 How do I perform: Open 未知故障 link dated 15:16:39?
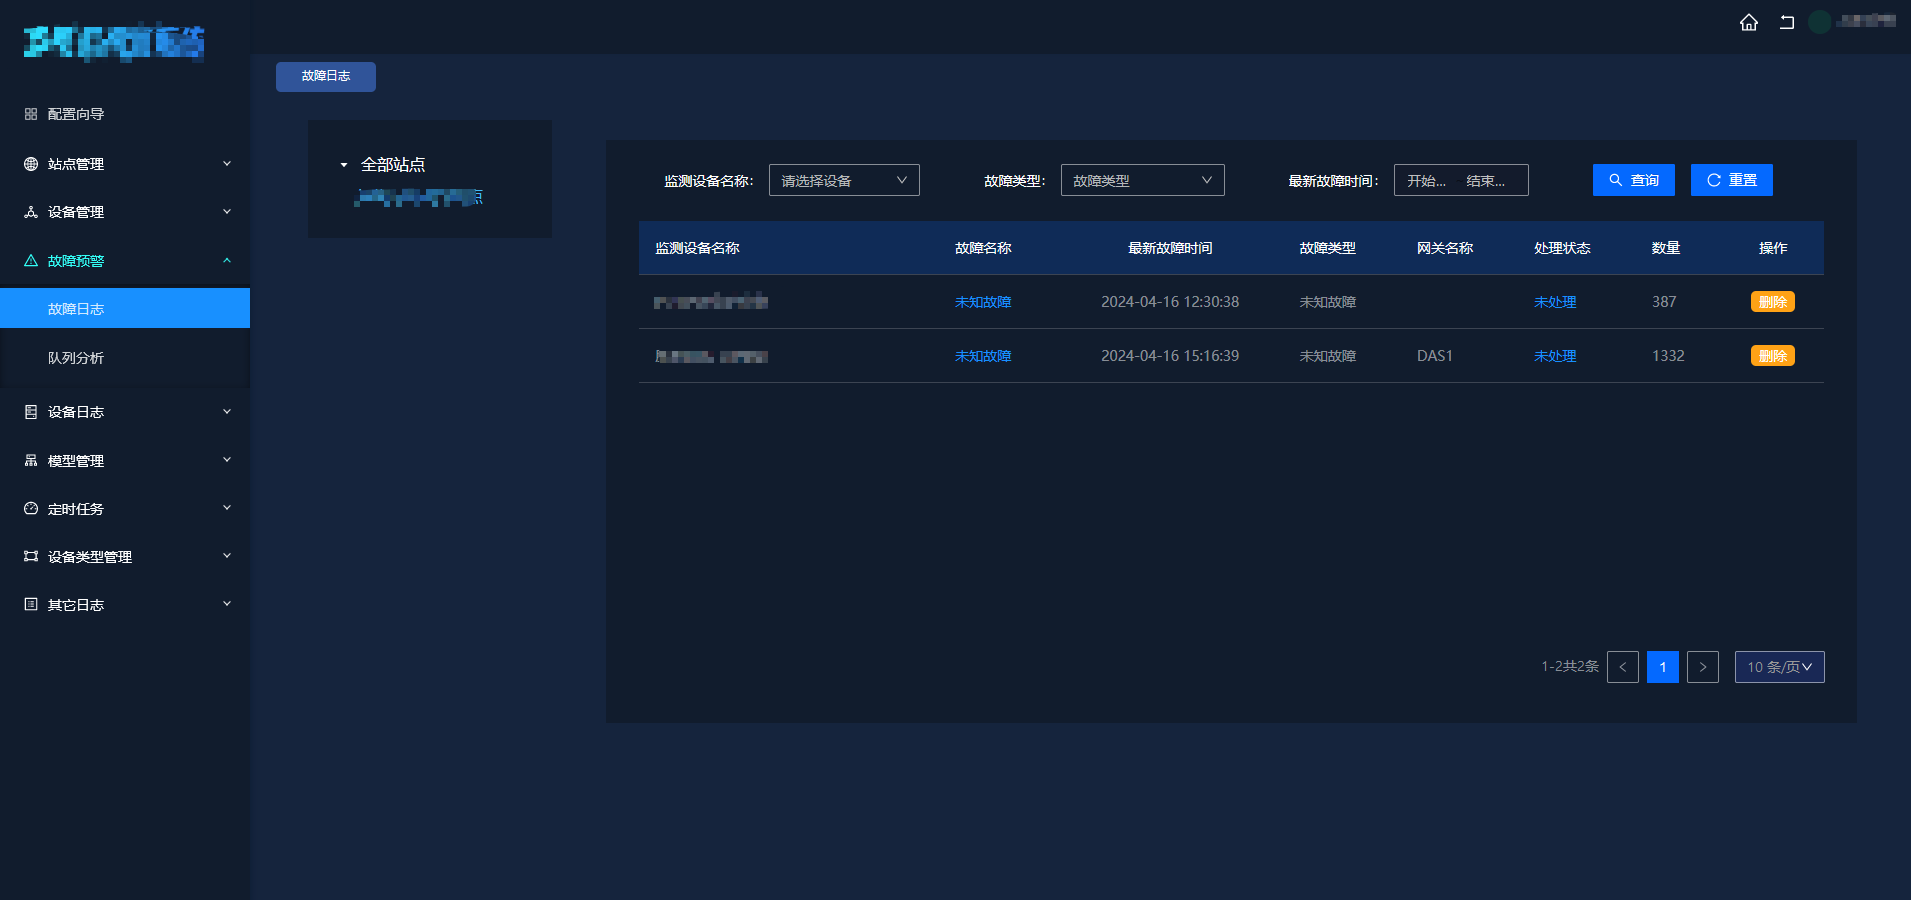pos(983,356)
